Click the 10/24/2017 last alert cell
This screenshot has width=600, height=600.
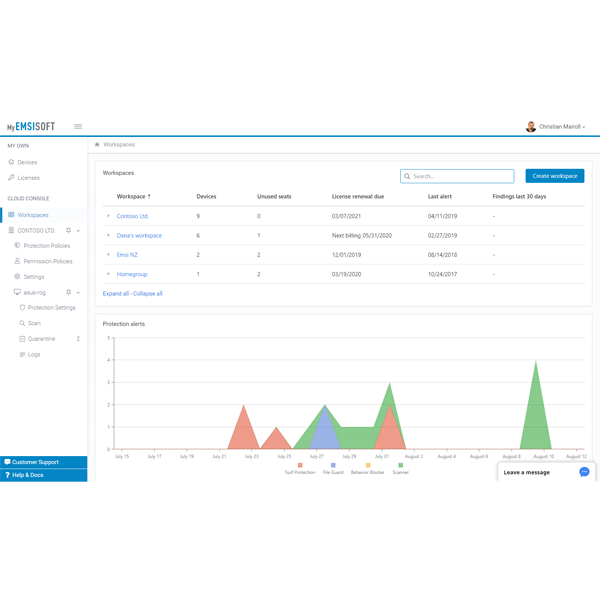coord(442,274)
